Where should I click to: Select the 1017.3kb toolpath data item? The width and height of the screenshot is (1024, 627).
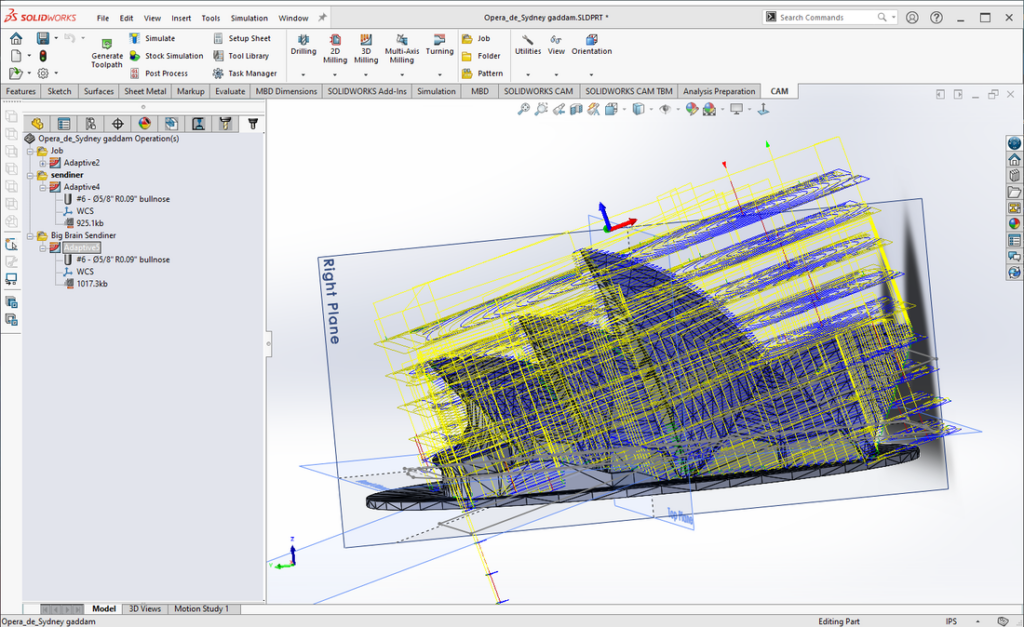click(x=92, y=284)
